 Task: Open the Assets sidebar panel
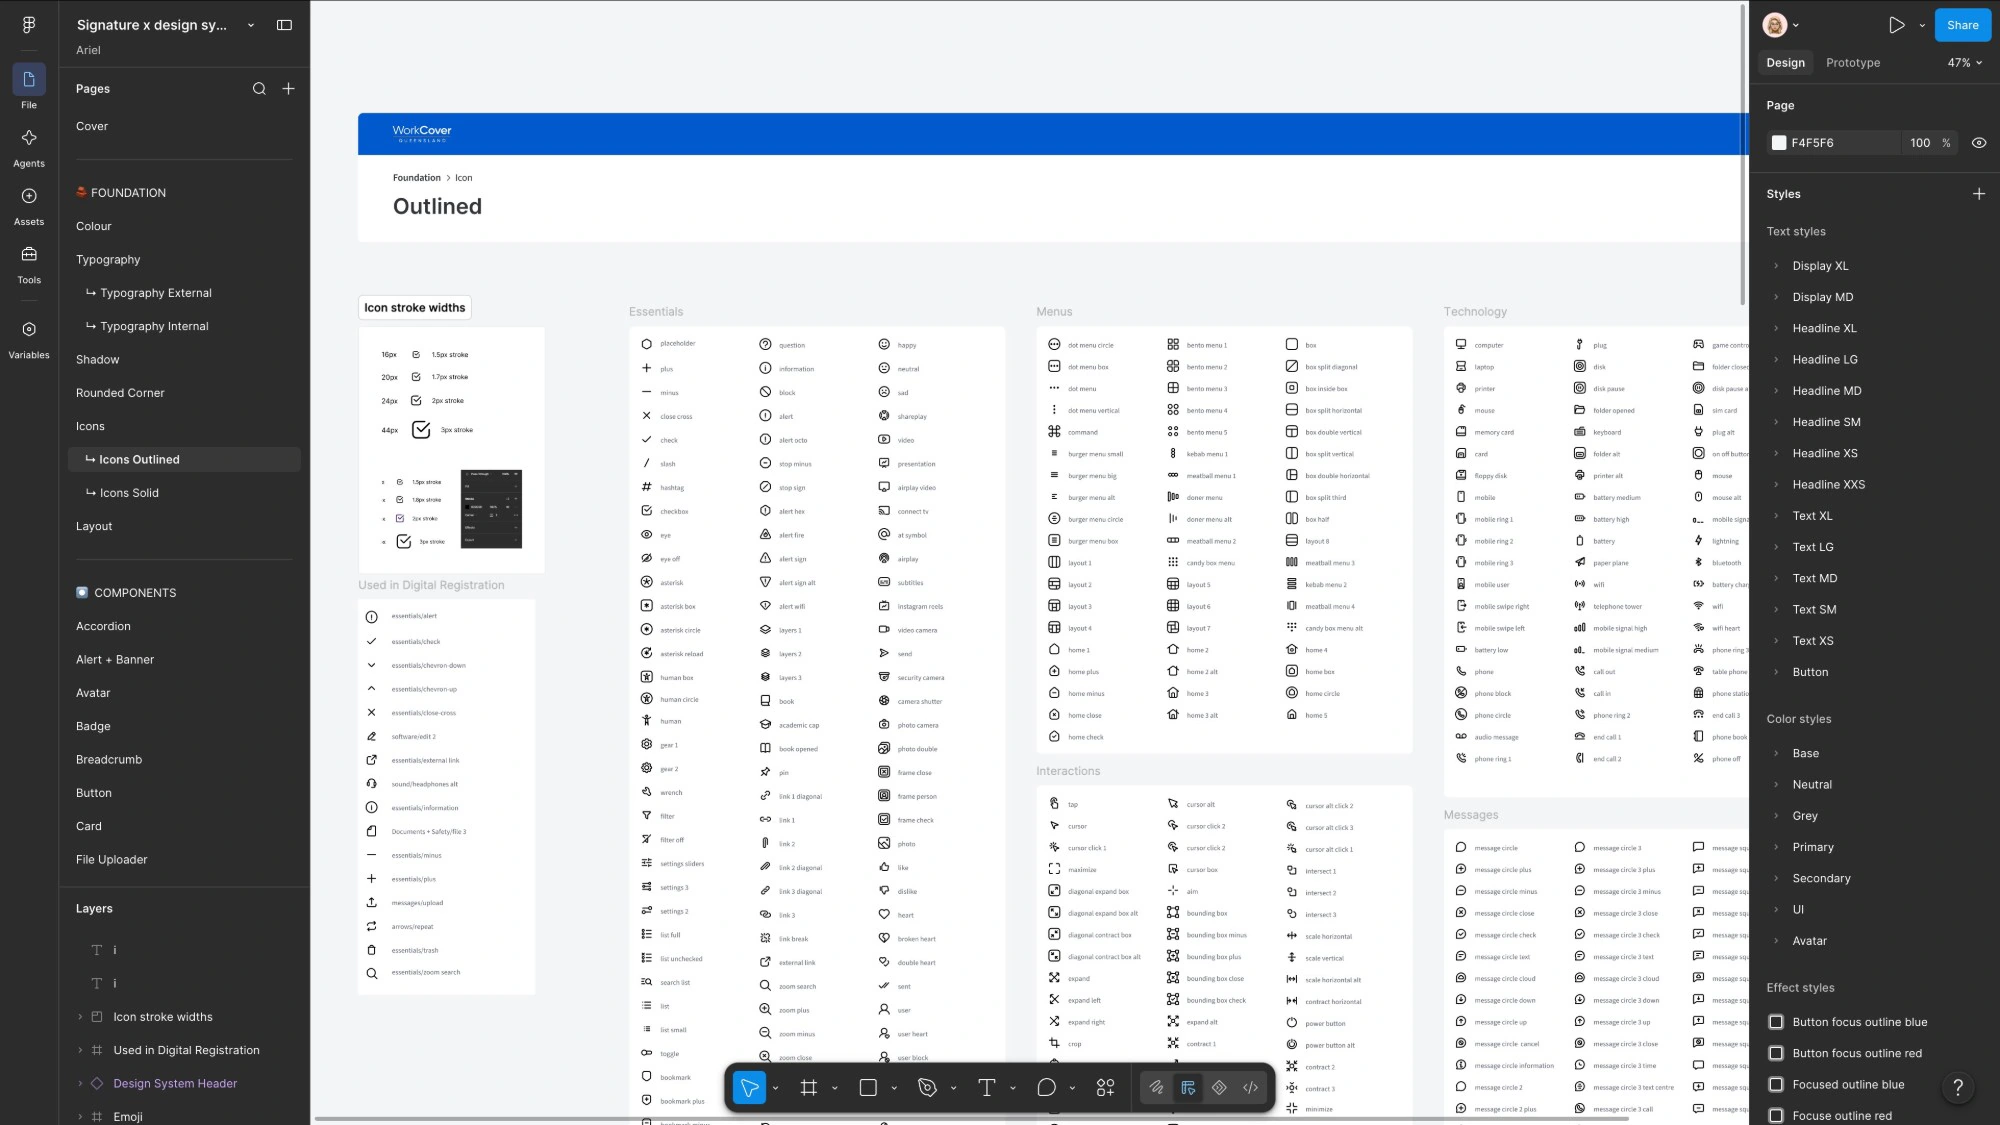(29, 196)
